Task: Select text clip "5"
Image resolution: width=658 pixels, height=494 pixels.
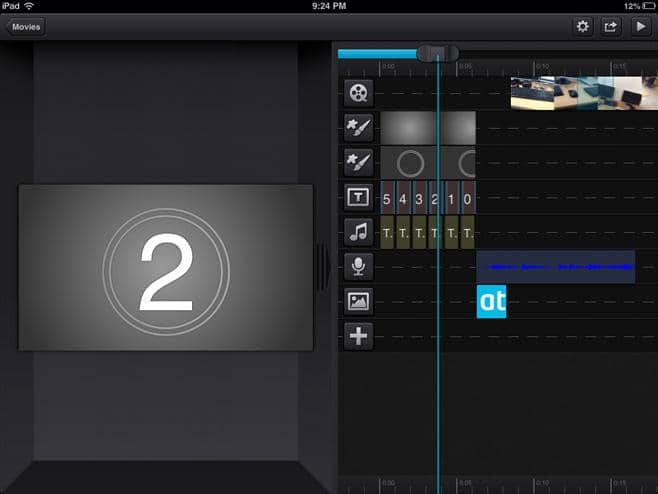Action: click(x=387, y=199)
